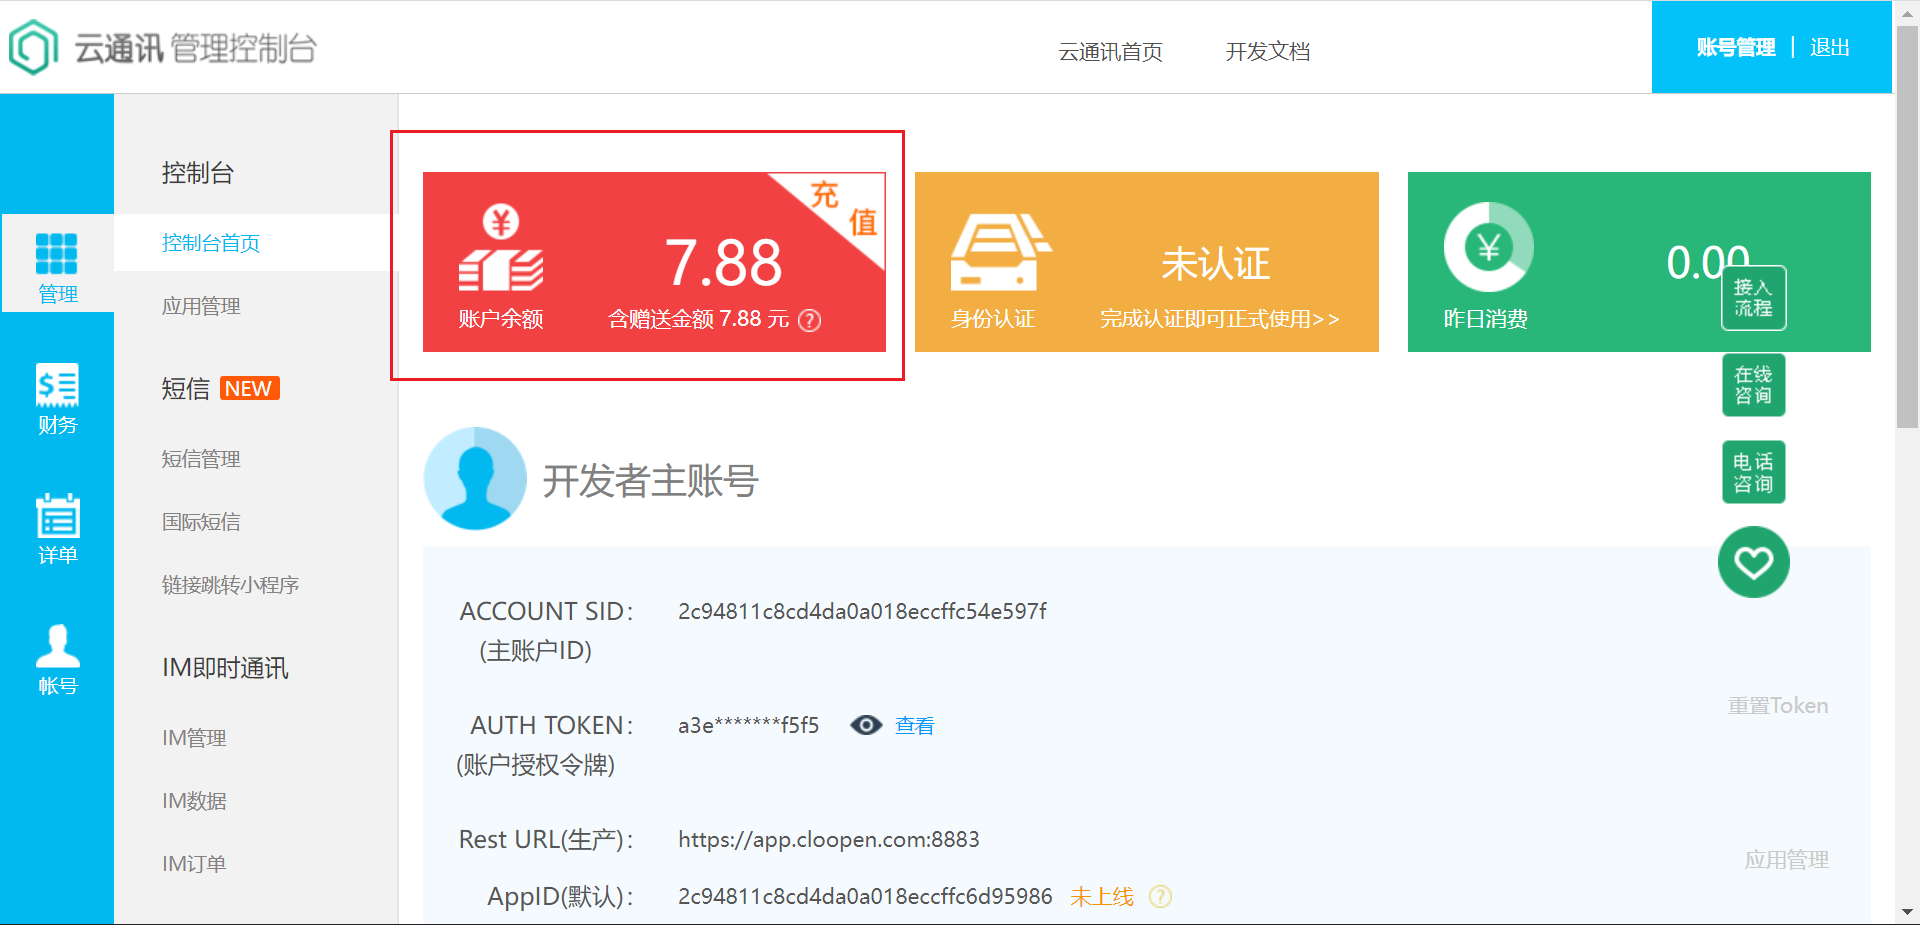Click 退出 to log out

point(1830,47)
